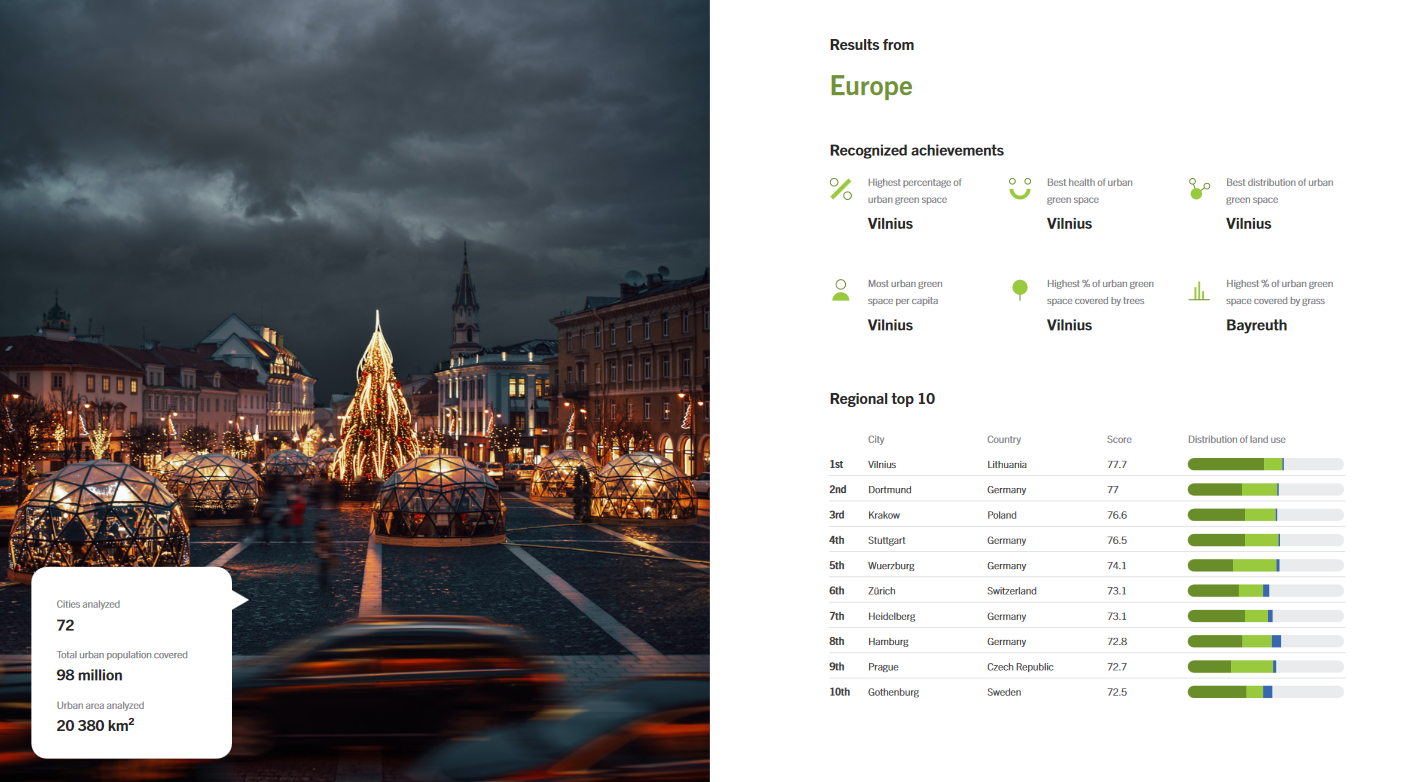Click the person icon for green space per capita
This screenshot has height=782, width=1414.
[840, 291]
